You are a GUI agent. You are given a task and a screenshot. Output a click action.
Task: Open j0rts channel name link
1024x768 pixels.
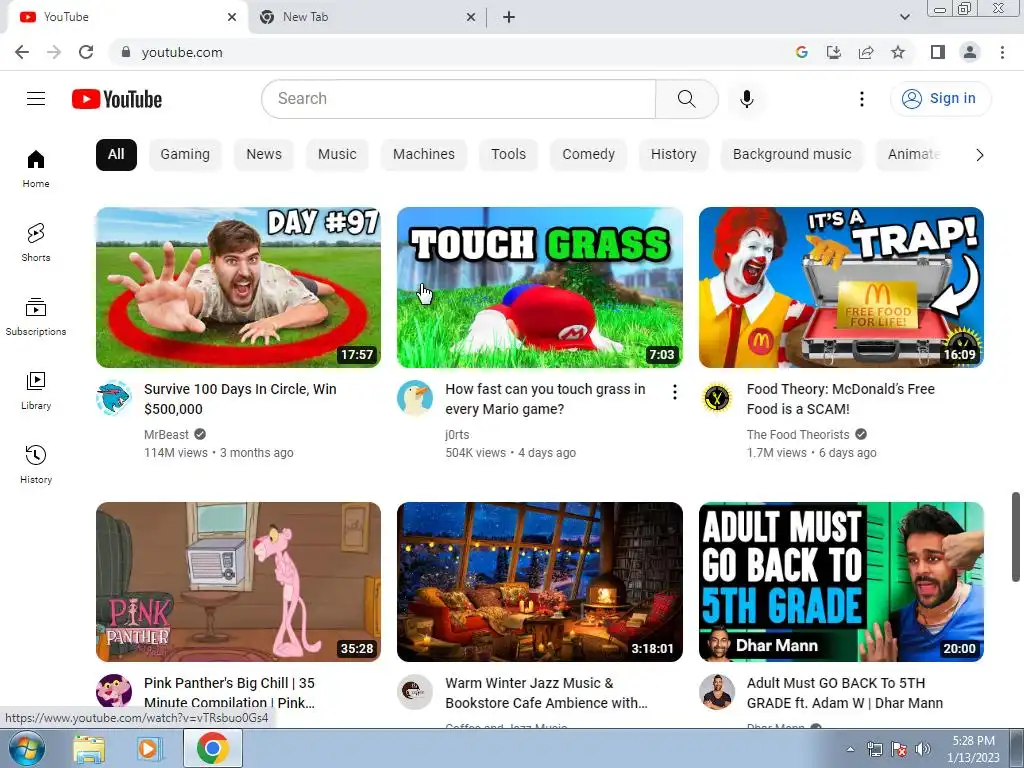point(457,434)
